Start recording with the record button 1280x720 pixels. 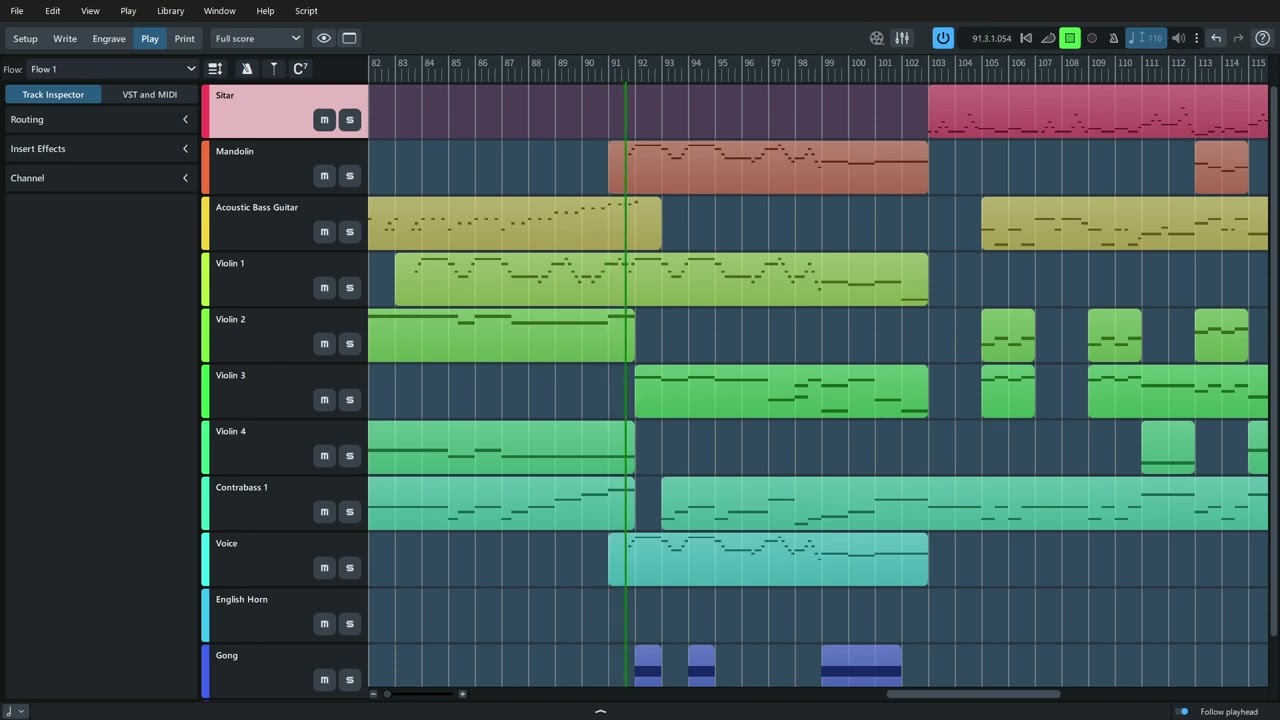(1092, 38)
